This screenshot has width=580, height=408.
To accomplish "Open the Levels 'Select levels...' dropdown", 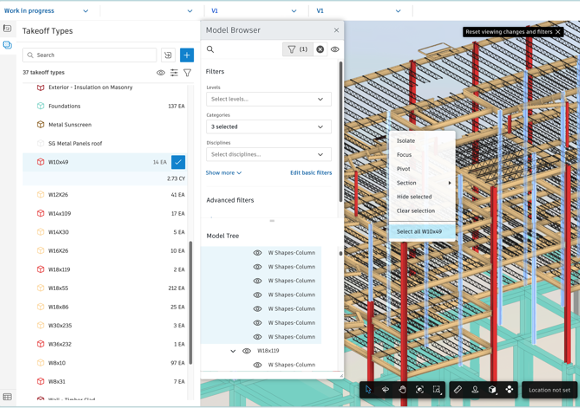I will point(269,99).
